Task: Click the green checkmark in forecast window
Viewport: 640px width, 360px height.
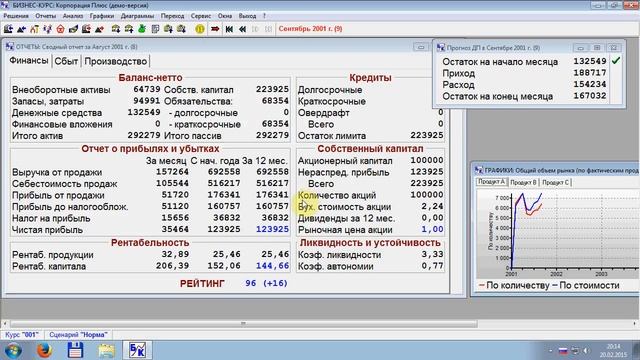Action: 616,61
